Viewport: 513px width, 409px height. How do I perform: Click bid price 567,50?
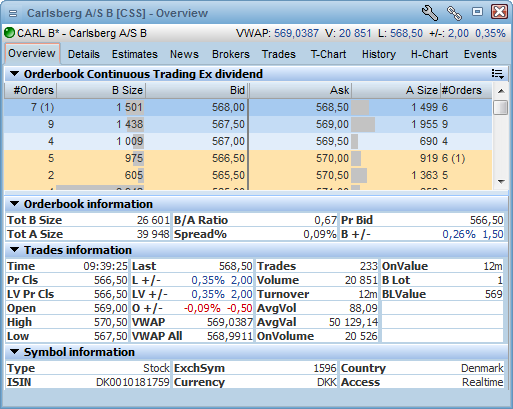[x=228, y=124]
